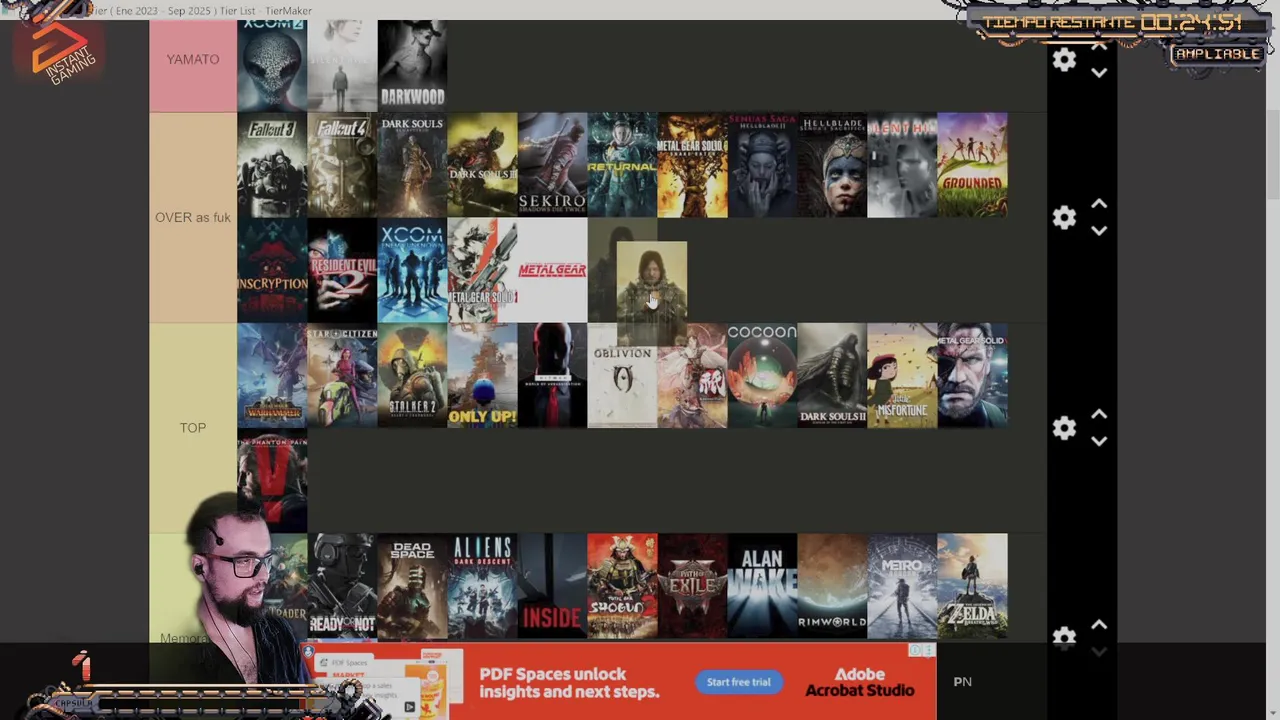Screen dimensions: 1280x720
Task: Select the Hitman cover
Action: 552,375
